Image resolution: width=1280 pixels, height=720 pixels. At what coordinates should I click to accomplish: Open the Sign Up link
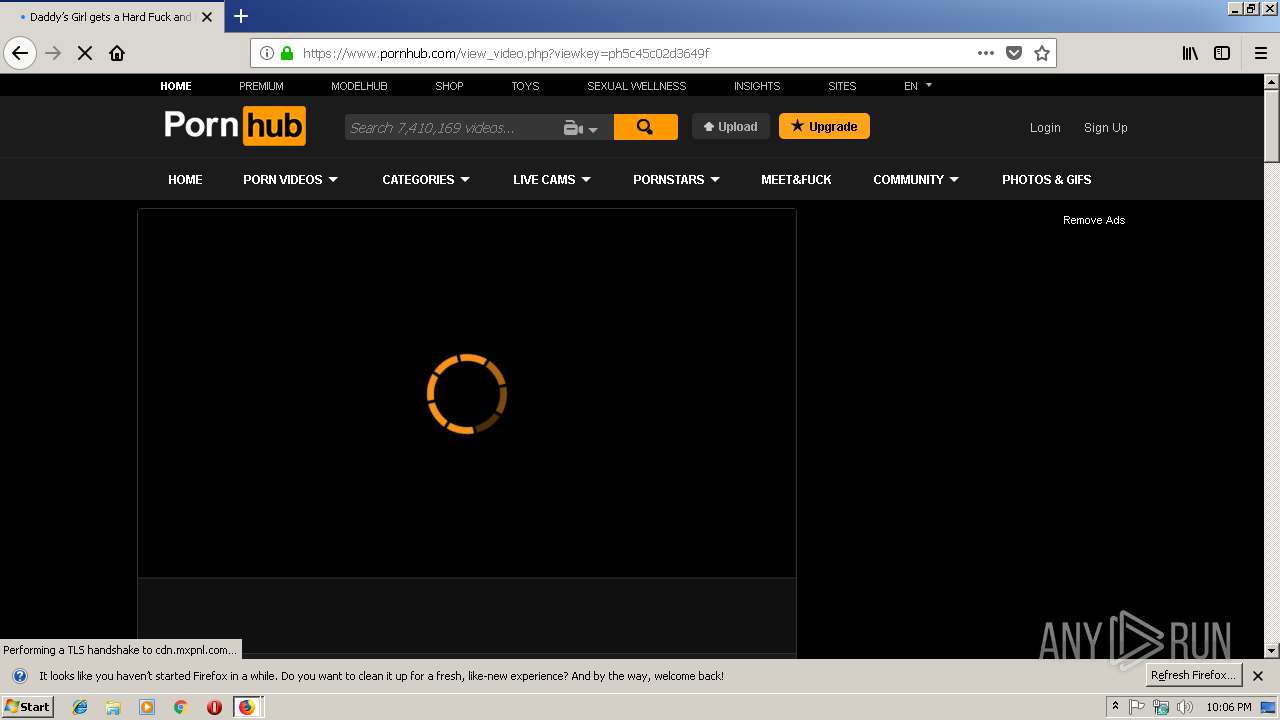(x=1105, y=127)
